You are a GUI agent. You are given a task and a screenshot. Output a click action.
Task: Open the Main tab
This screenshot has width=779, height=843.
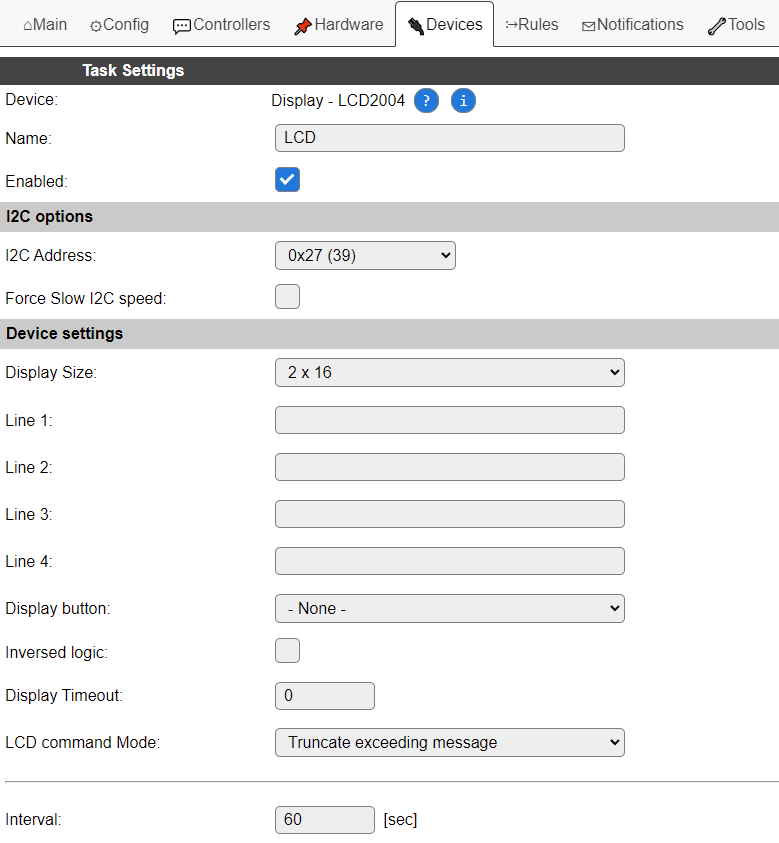coord(45,24)
